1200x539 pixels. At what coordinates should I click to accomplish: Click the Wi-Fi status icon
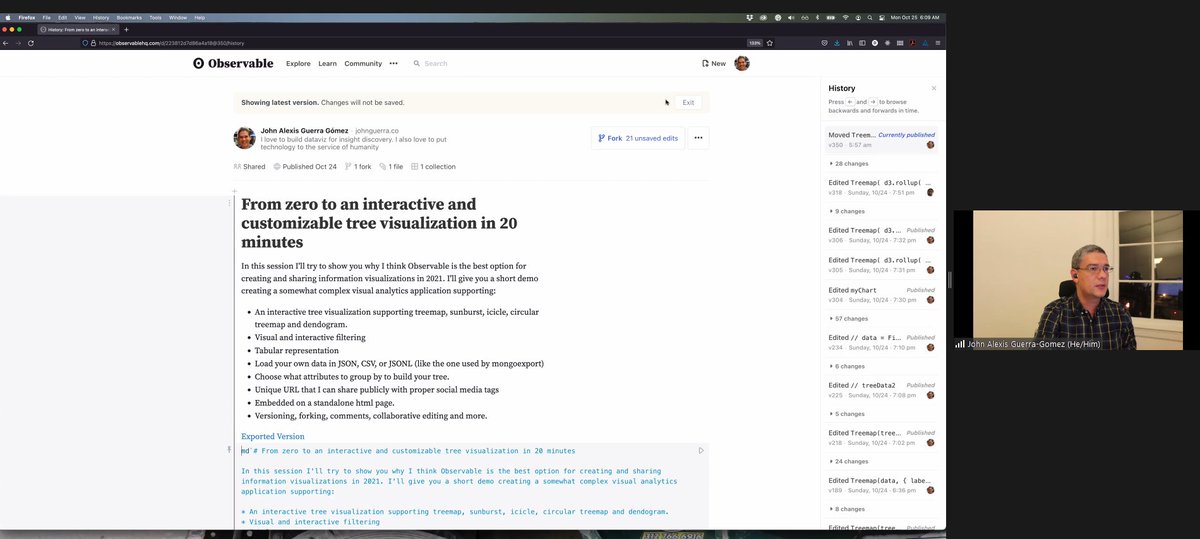845,17
